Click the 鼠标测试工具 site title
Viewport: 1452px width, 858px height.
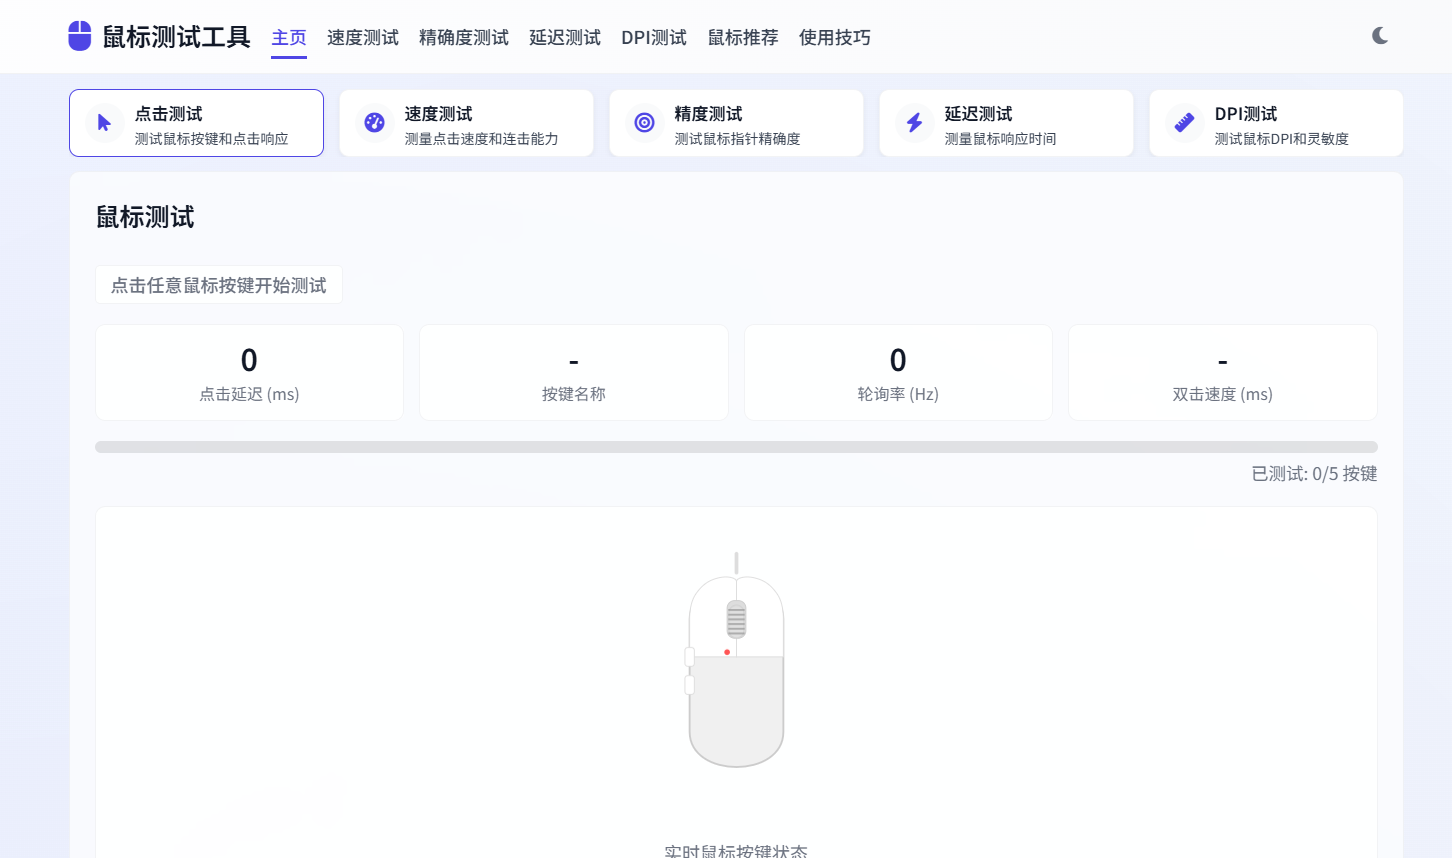tap(177, 37)
